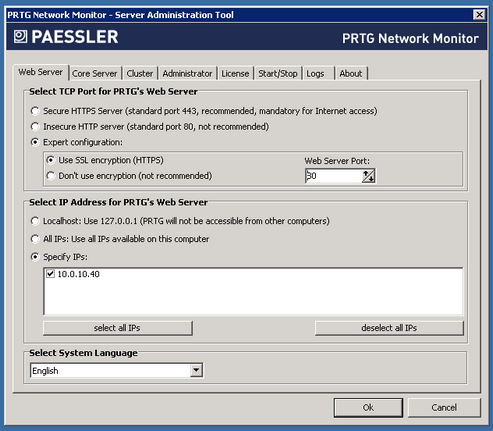Click the 'deselect all IPs' button

[x=389, y=328]
